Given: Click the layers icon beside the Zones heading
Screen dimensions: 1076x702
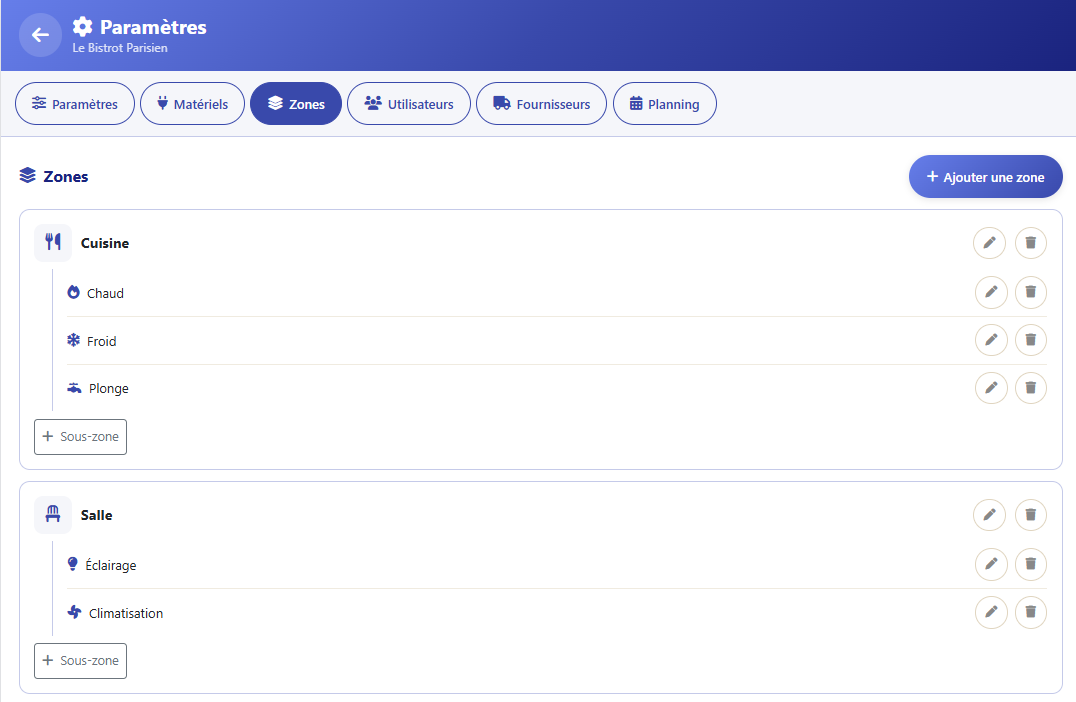Looking at the screenshot, I should click(x=26, y=176).
